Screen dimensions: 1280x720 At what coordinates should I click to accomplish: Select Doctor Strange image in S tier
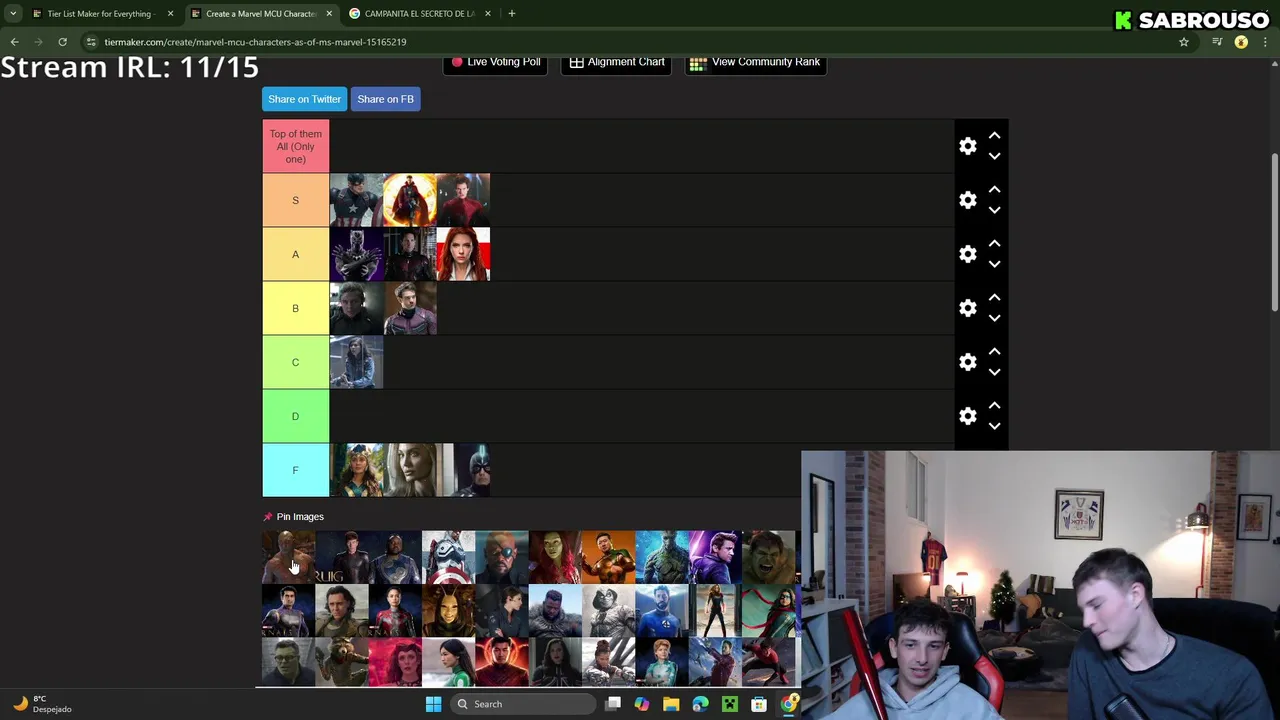[409, 200]
